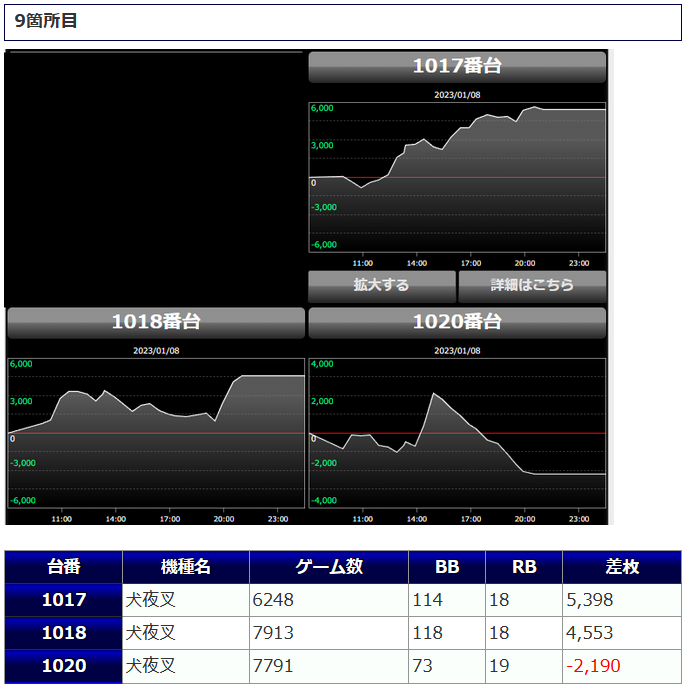Click date 2023/01/08 under 1020番台
Screen dimensions: 686x688
(x=457, y=351)
